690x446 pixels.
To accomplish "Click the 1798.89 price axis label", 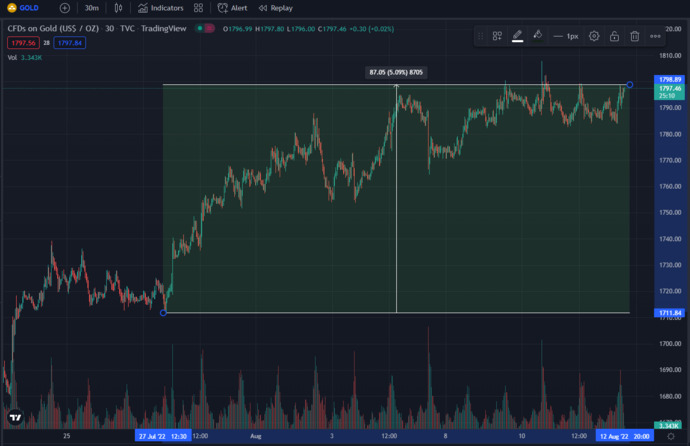I will pos(669,80).
